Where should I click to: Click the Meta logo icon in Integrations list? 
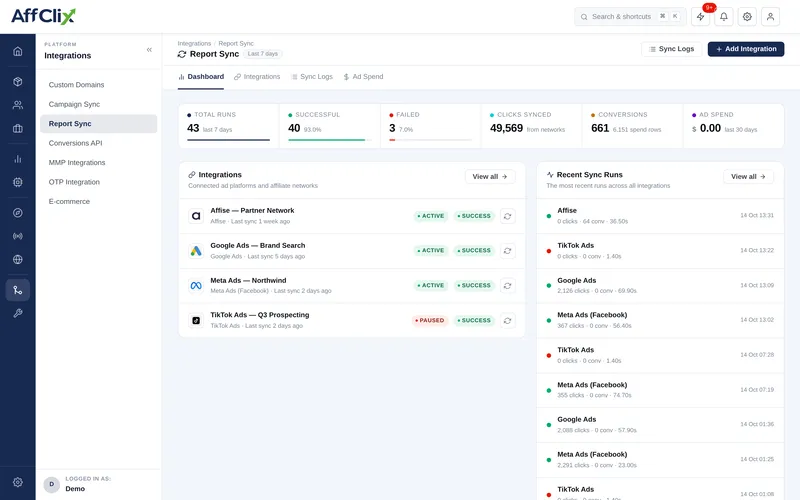click(196, 286)
